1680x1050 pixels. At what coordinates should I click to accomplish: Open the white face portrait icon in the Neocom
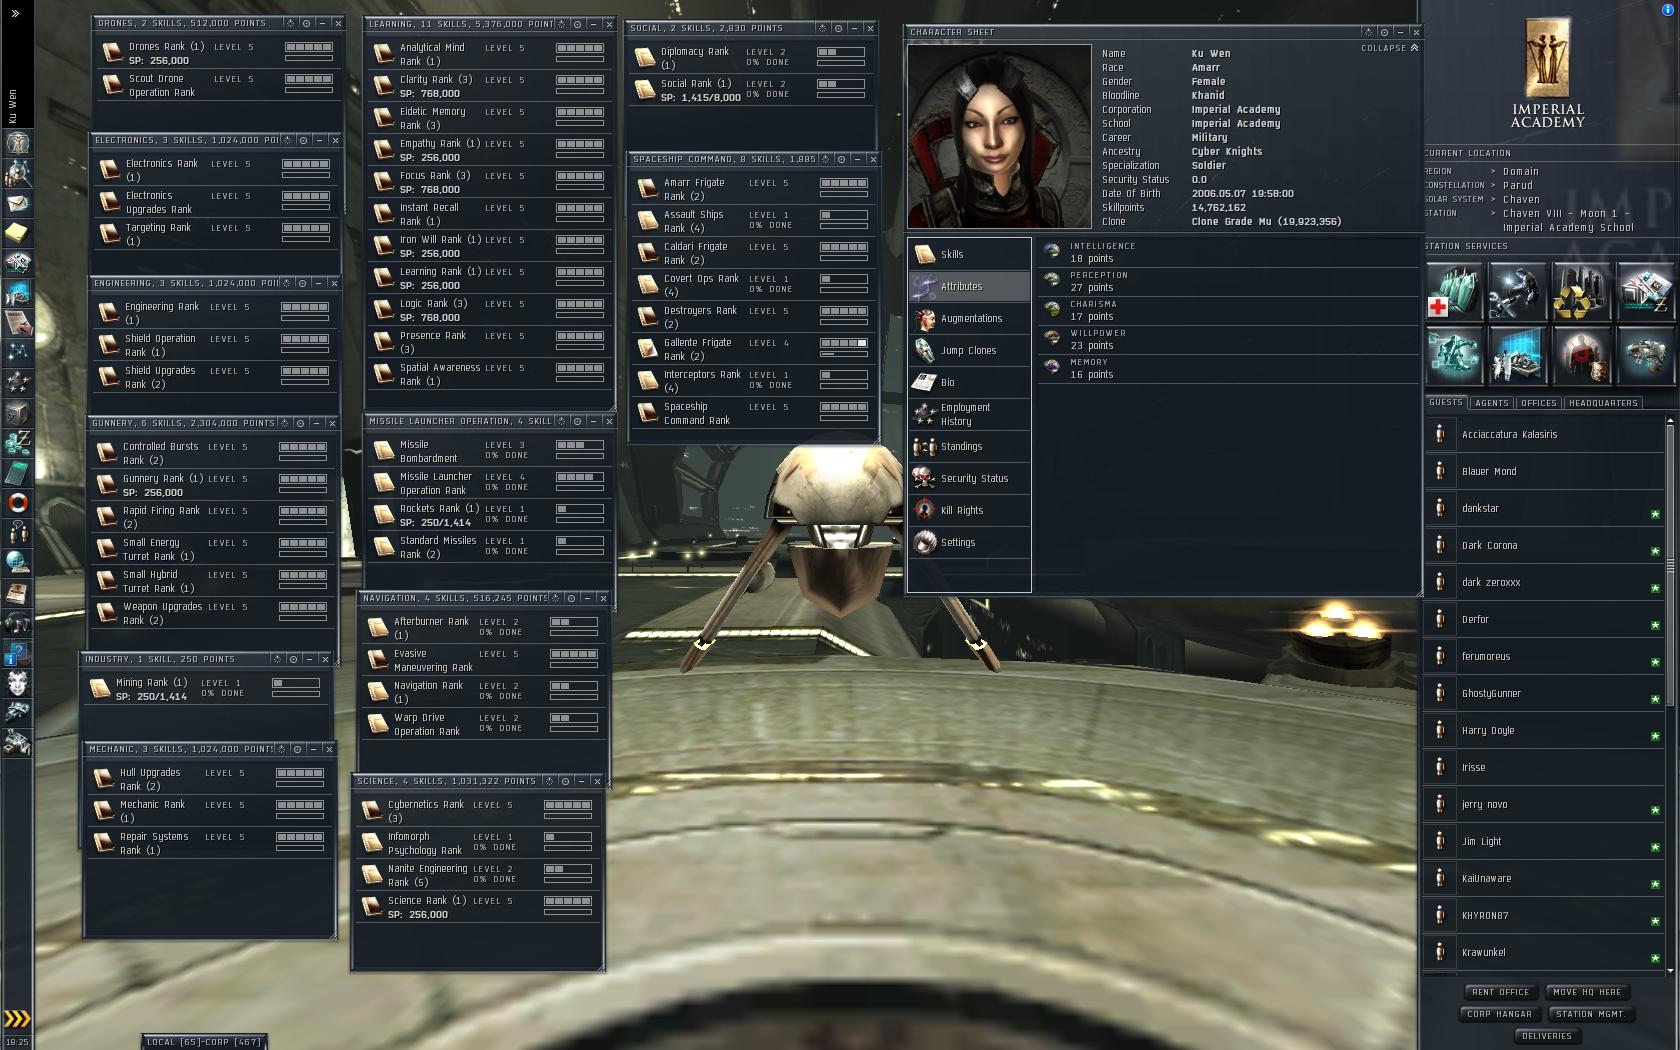point(17,682)
